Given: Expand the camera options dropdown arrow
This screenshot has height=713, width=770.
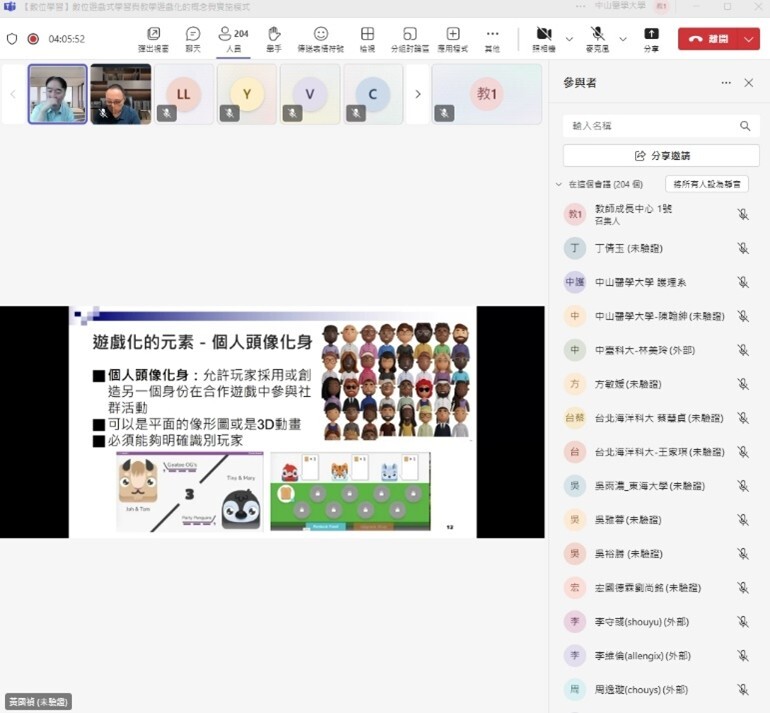Looking at the screenshot, I should click(x=569, y=39).
